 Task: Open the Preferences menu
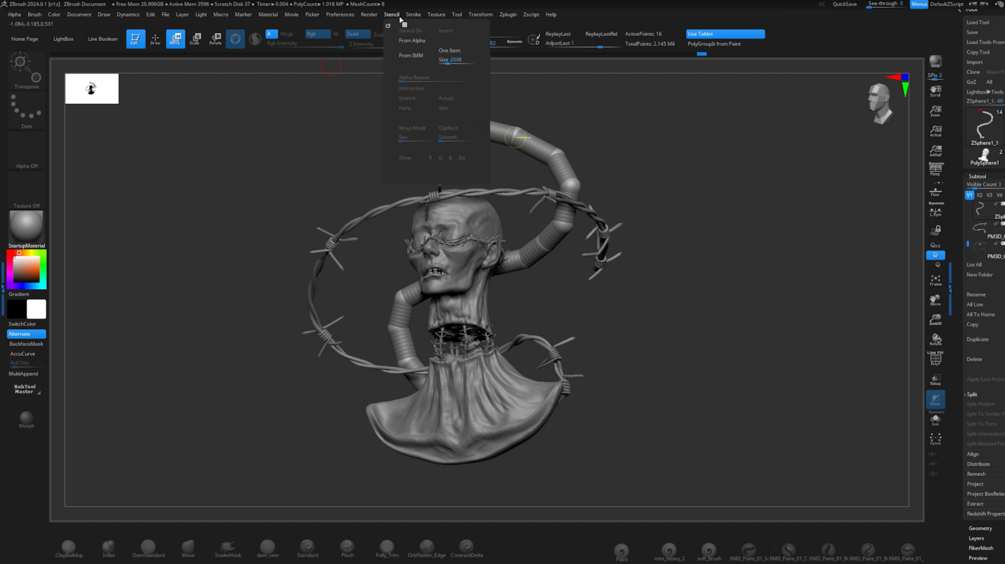click(x=339, y=15)
